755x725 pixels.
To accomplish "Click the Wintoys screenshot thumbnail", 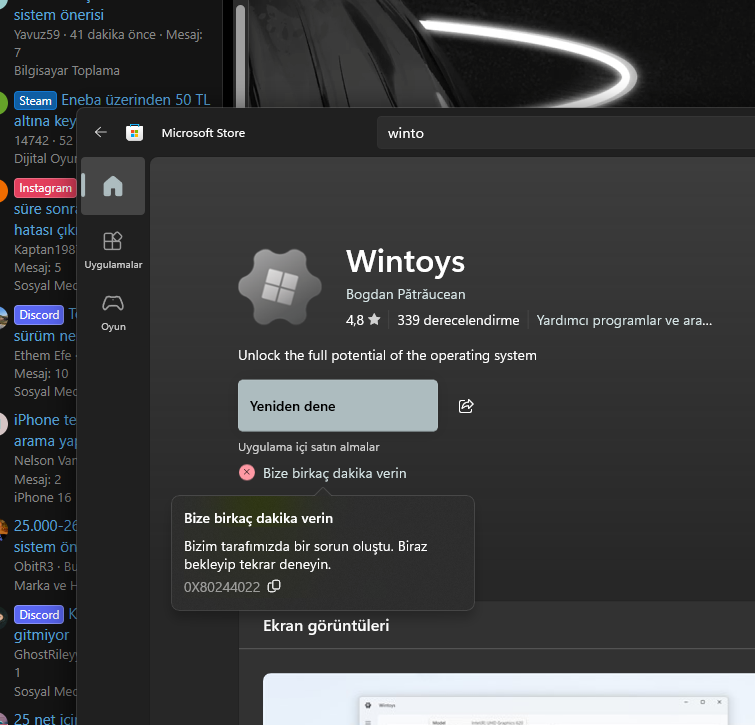I will 508,699.
